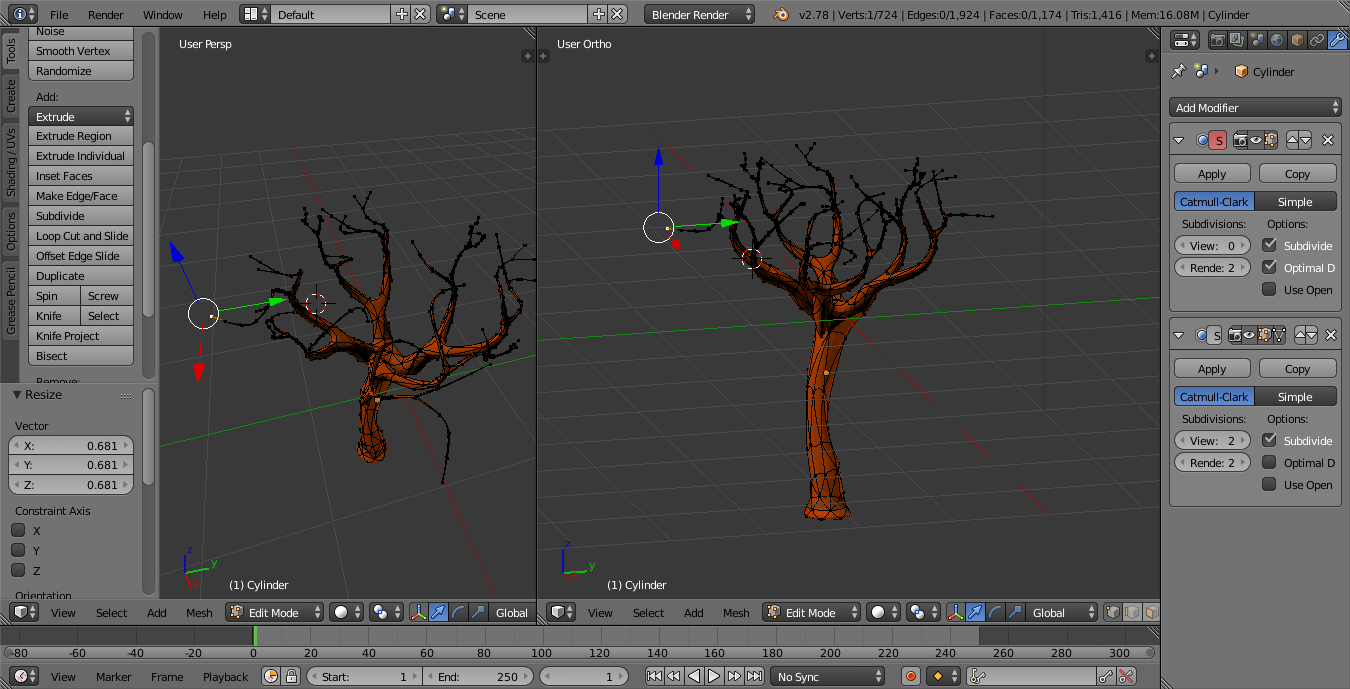Enable Use Open checkbox in first modifier

coord(1269,290)
